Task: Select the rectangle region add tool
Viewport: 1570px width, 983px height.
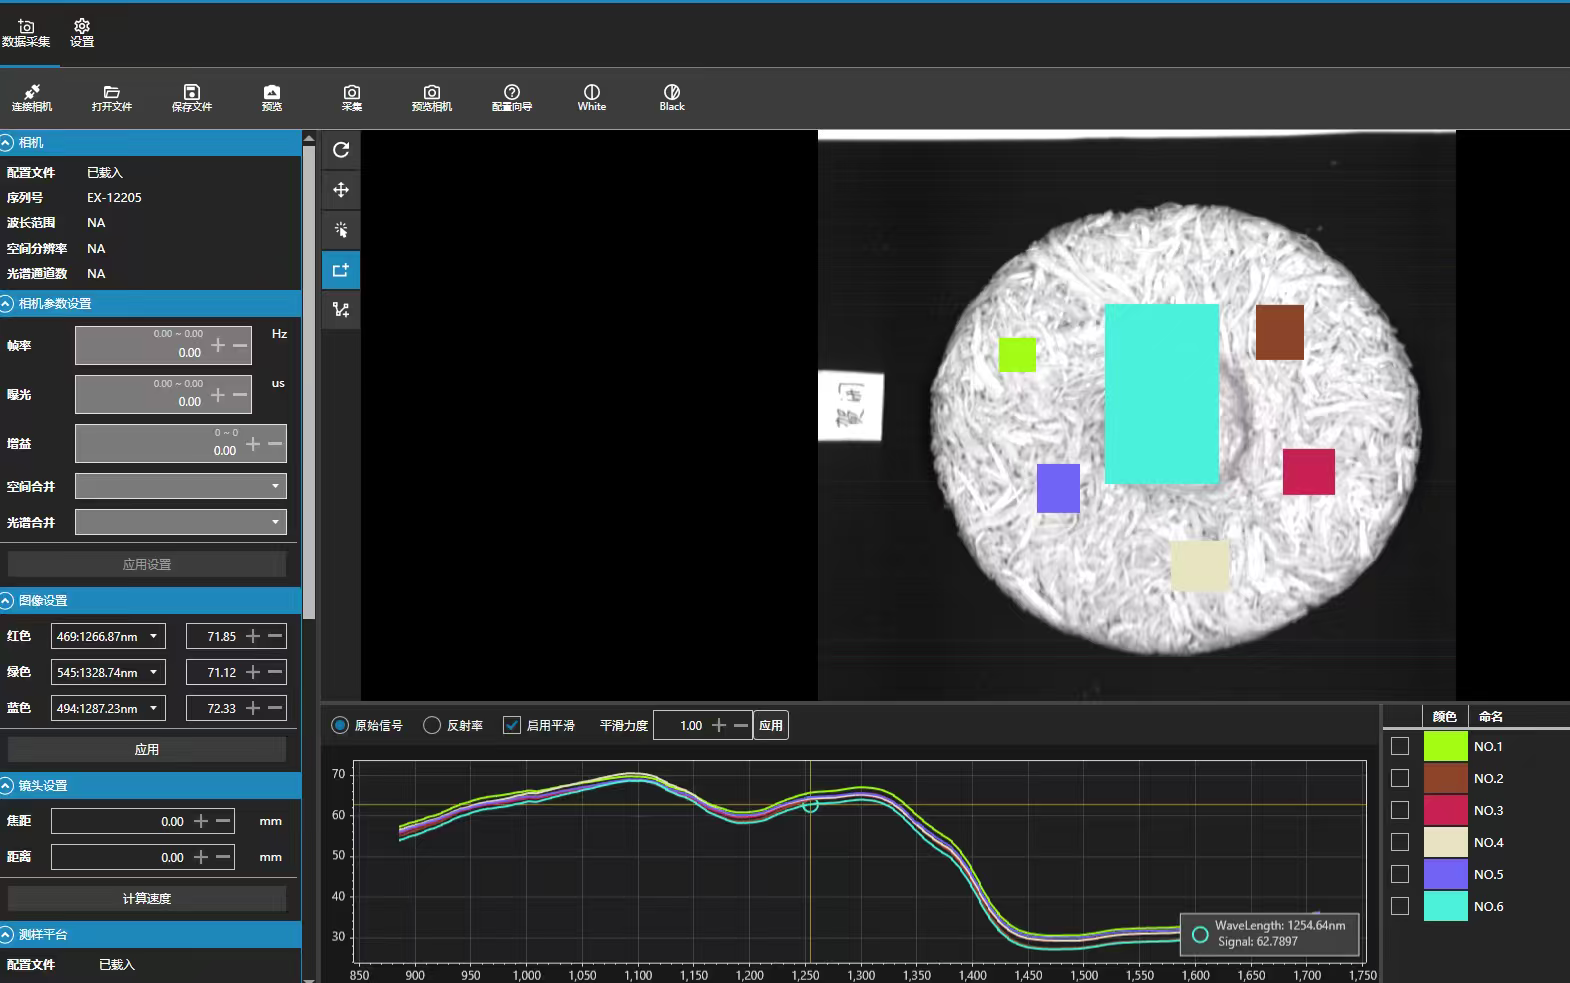Action: (x=341, y=270)
